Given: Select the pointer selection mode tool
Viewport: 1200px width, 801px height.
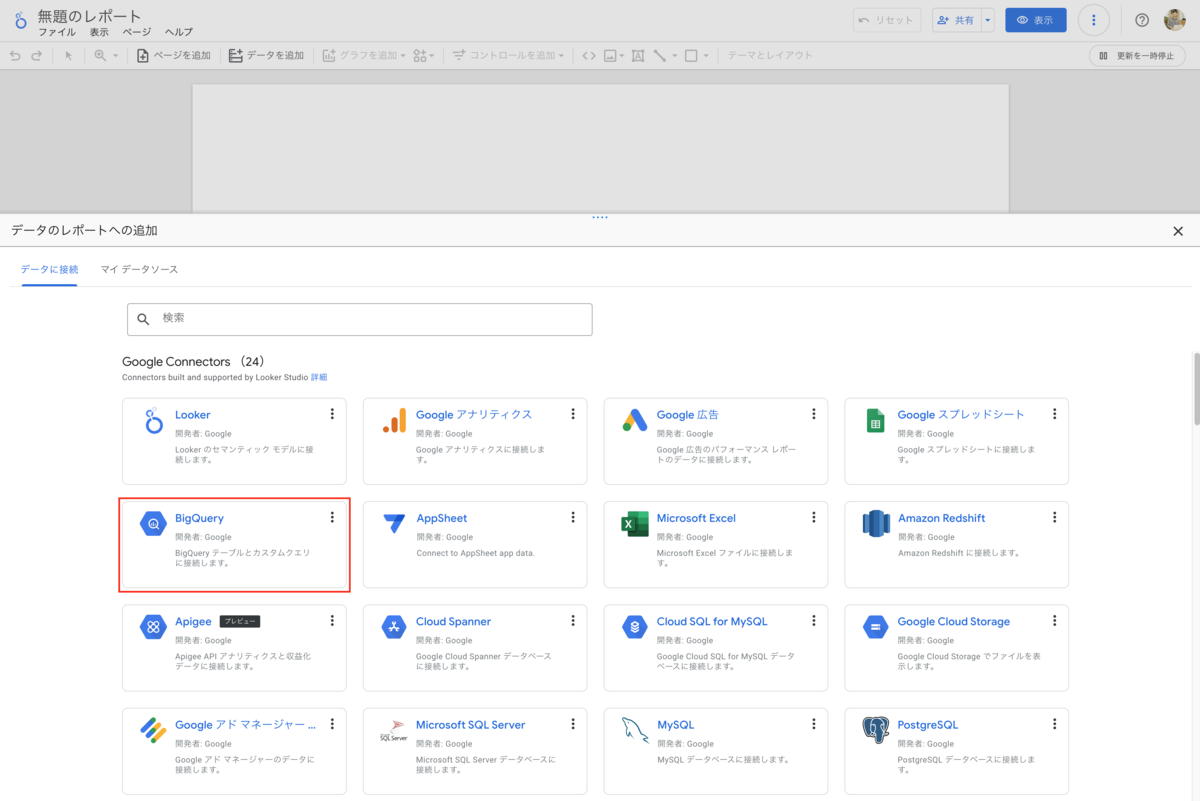Looking at the screenshot, I should 69,56.
